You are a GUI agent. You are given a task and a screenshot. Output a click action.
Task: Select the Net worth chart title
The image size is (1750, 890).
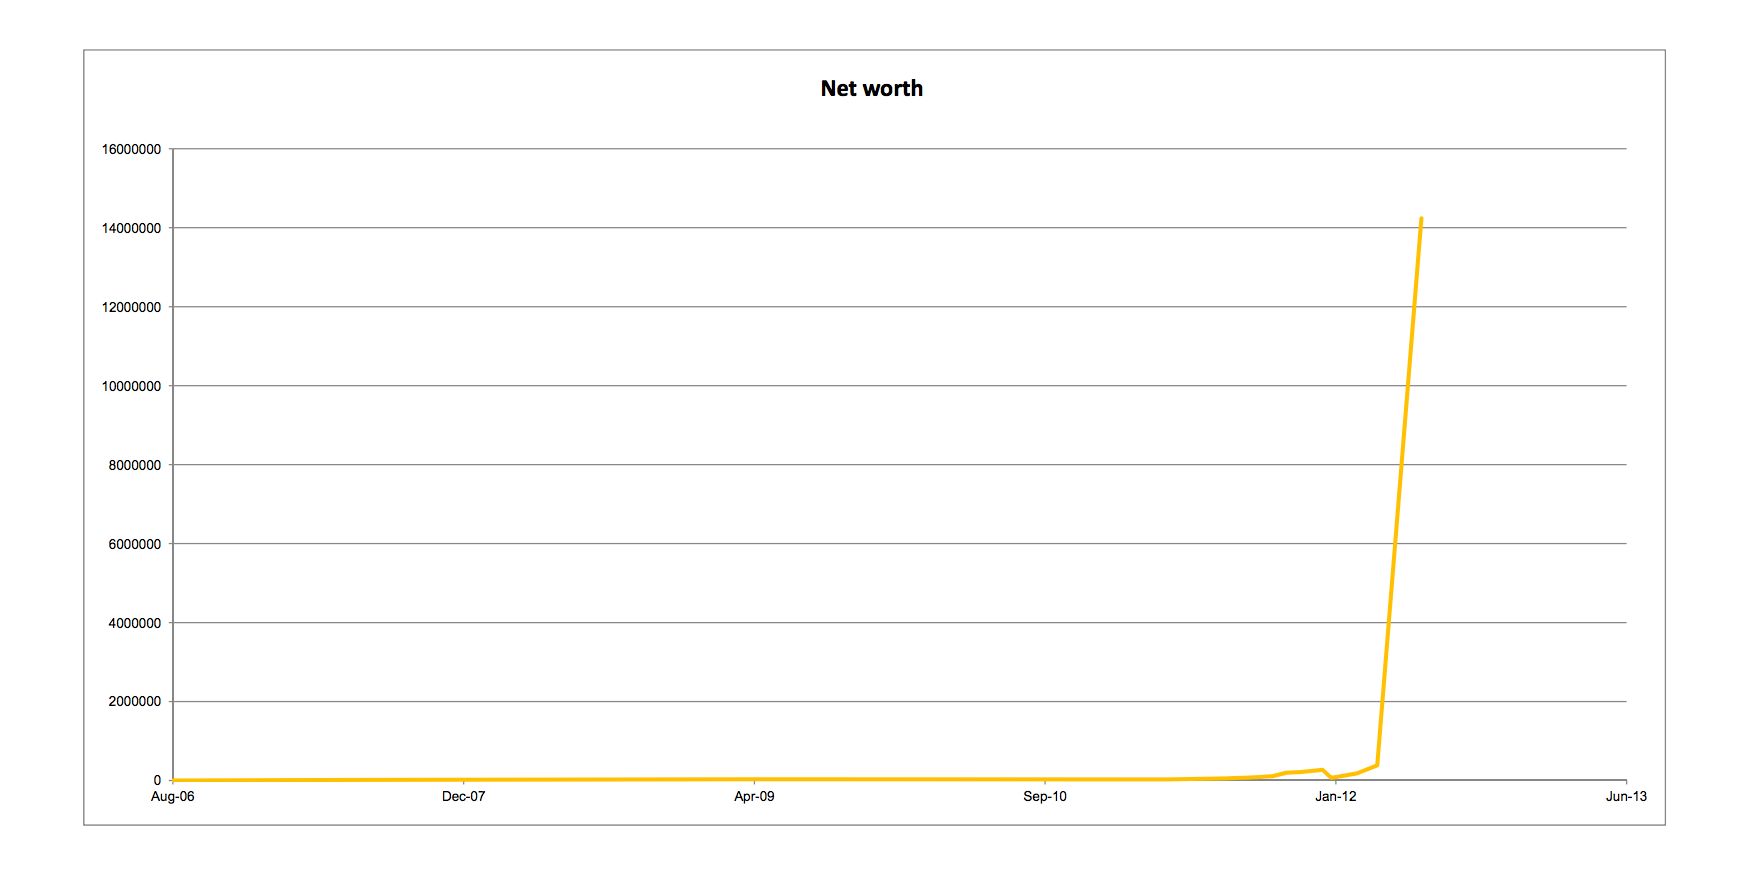click(x=871, y=89)
